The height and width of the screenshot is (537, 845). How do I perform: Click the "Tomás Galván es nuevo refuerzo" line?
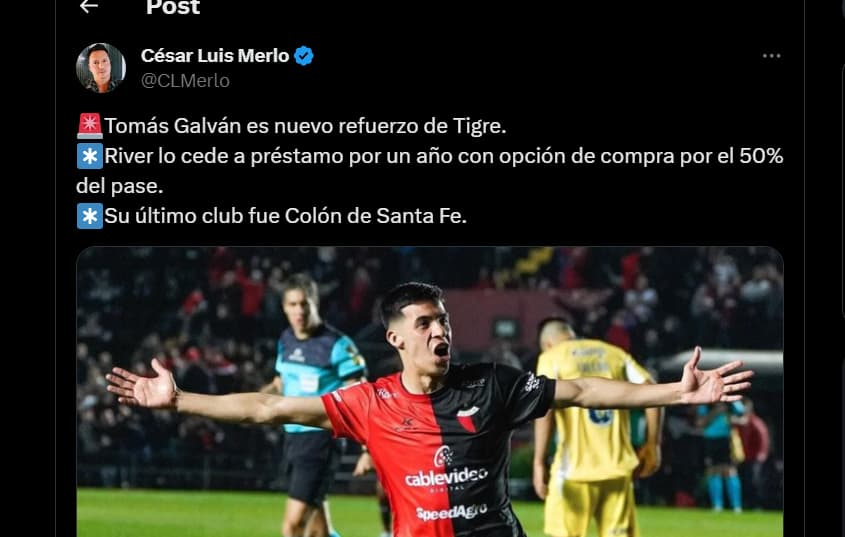tap(305, 126)
